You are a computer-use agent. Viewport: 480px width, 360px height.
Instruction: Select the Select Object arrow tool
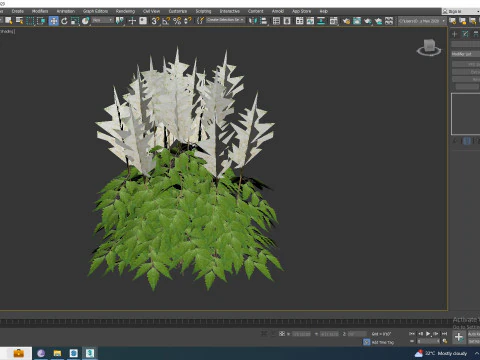pos(9,21)
